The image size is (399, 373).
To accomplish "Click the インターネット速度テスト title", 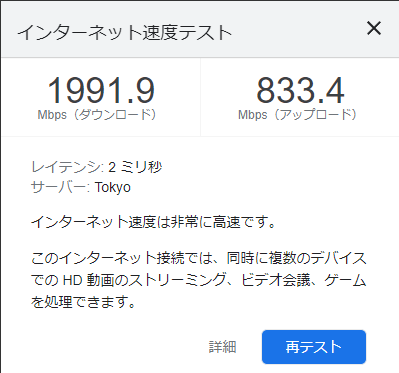I will point(125,33).
